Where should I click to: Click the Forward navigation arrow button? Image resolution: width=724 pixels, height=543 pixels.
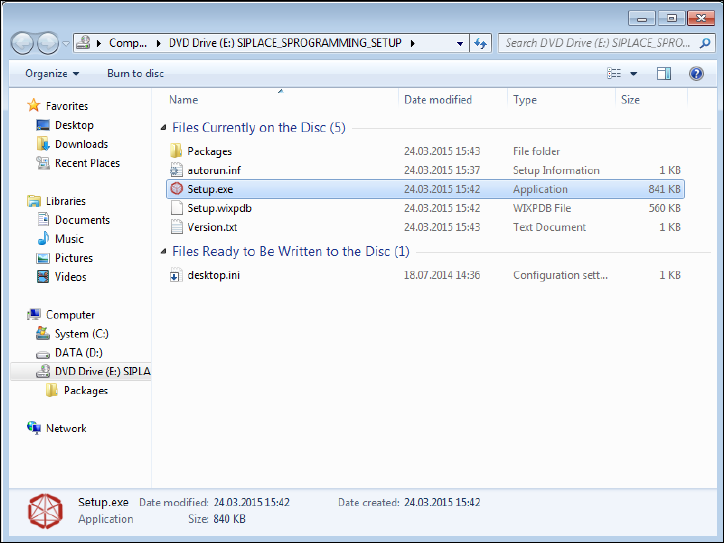47,43
